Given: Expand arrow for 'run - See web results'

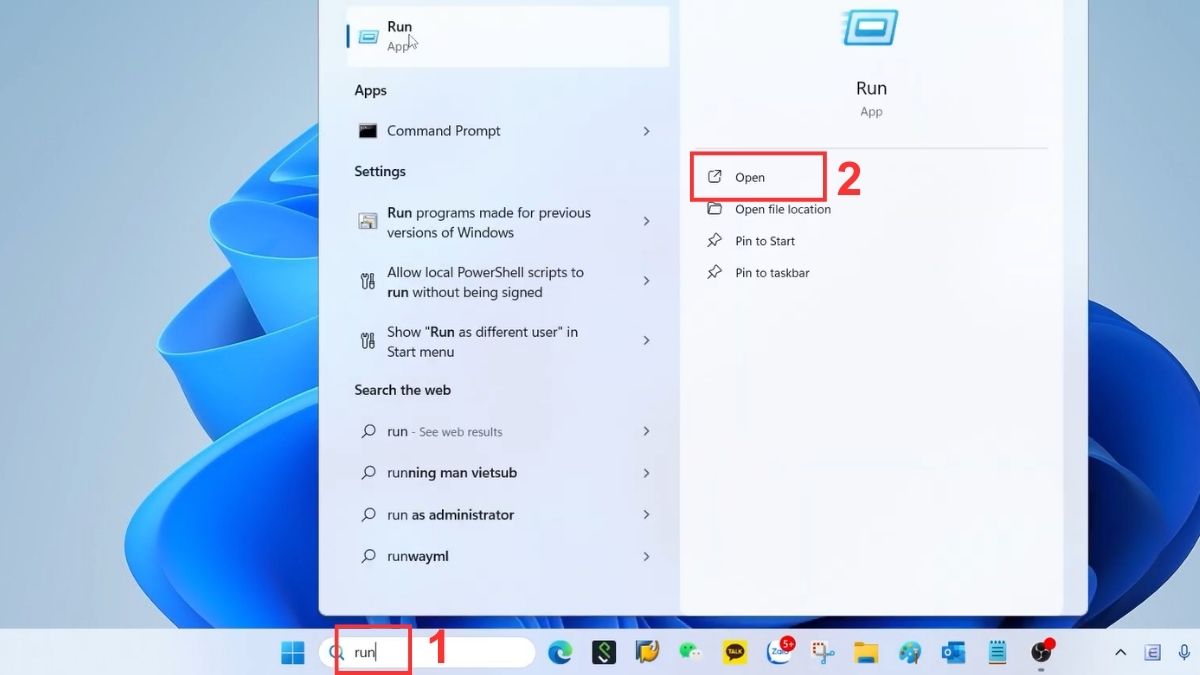Looking at the screenshot, I should click(646, 431).
